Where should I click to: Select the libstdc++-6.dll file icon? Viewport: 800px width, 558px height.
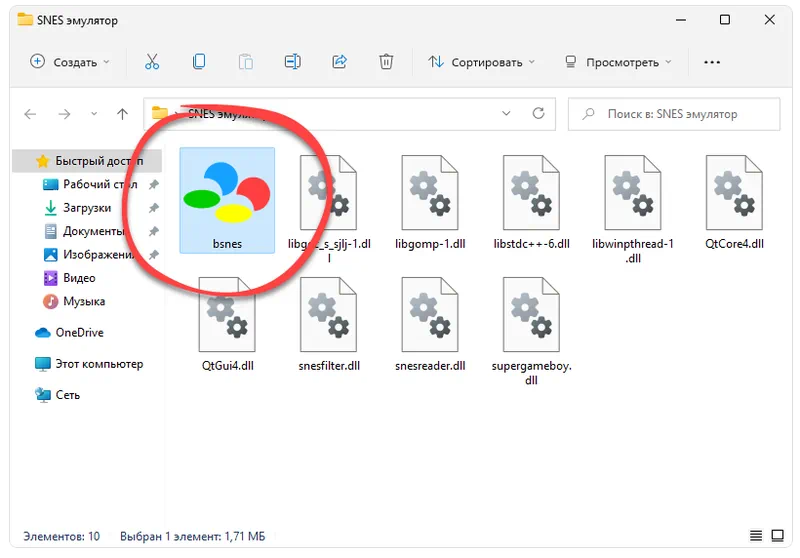531,192
